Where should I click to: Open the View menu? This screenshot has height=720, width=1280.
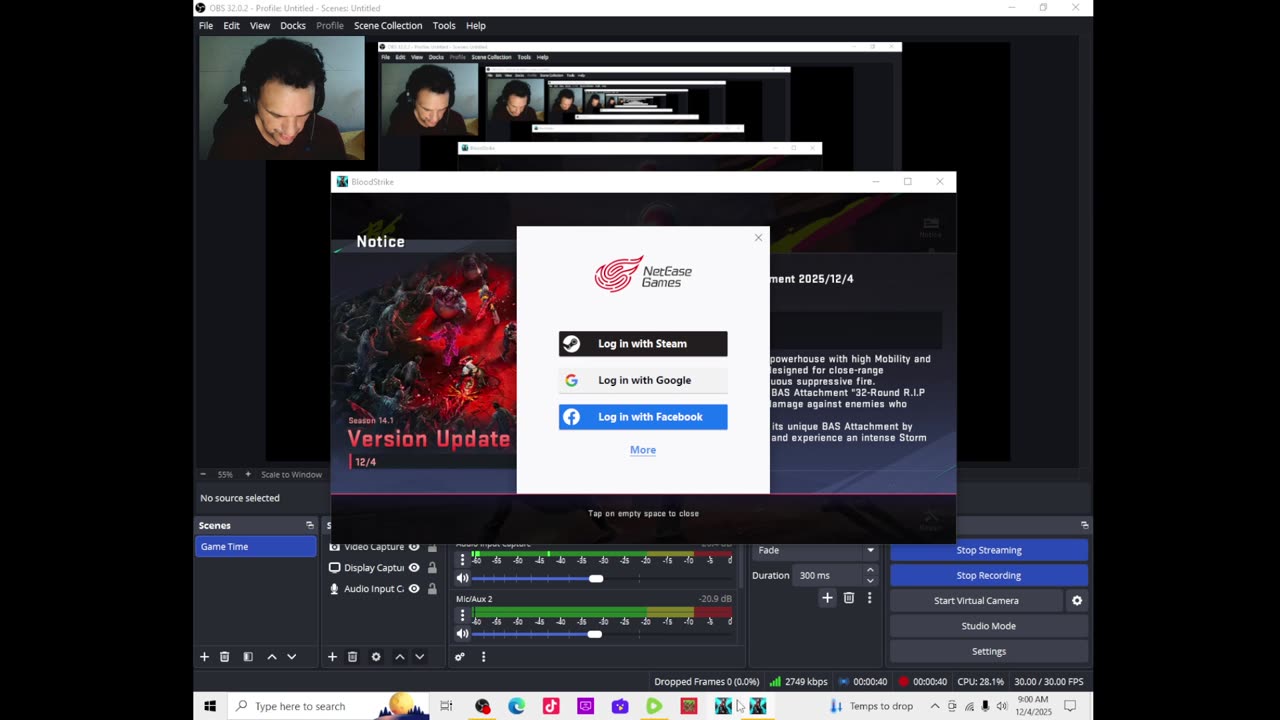[x=260, y=26]
